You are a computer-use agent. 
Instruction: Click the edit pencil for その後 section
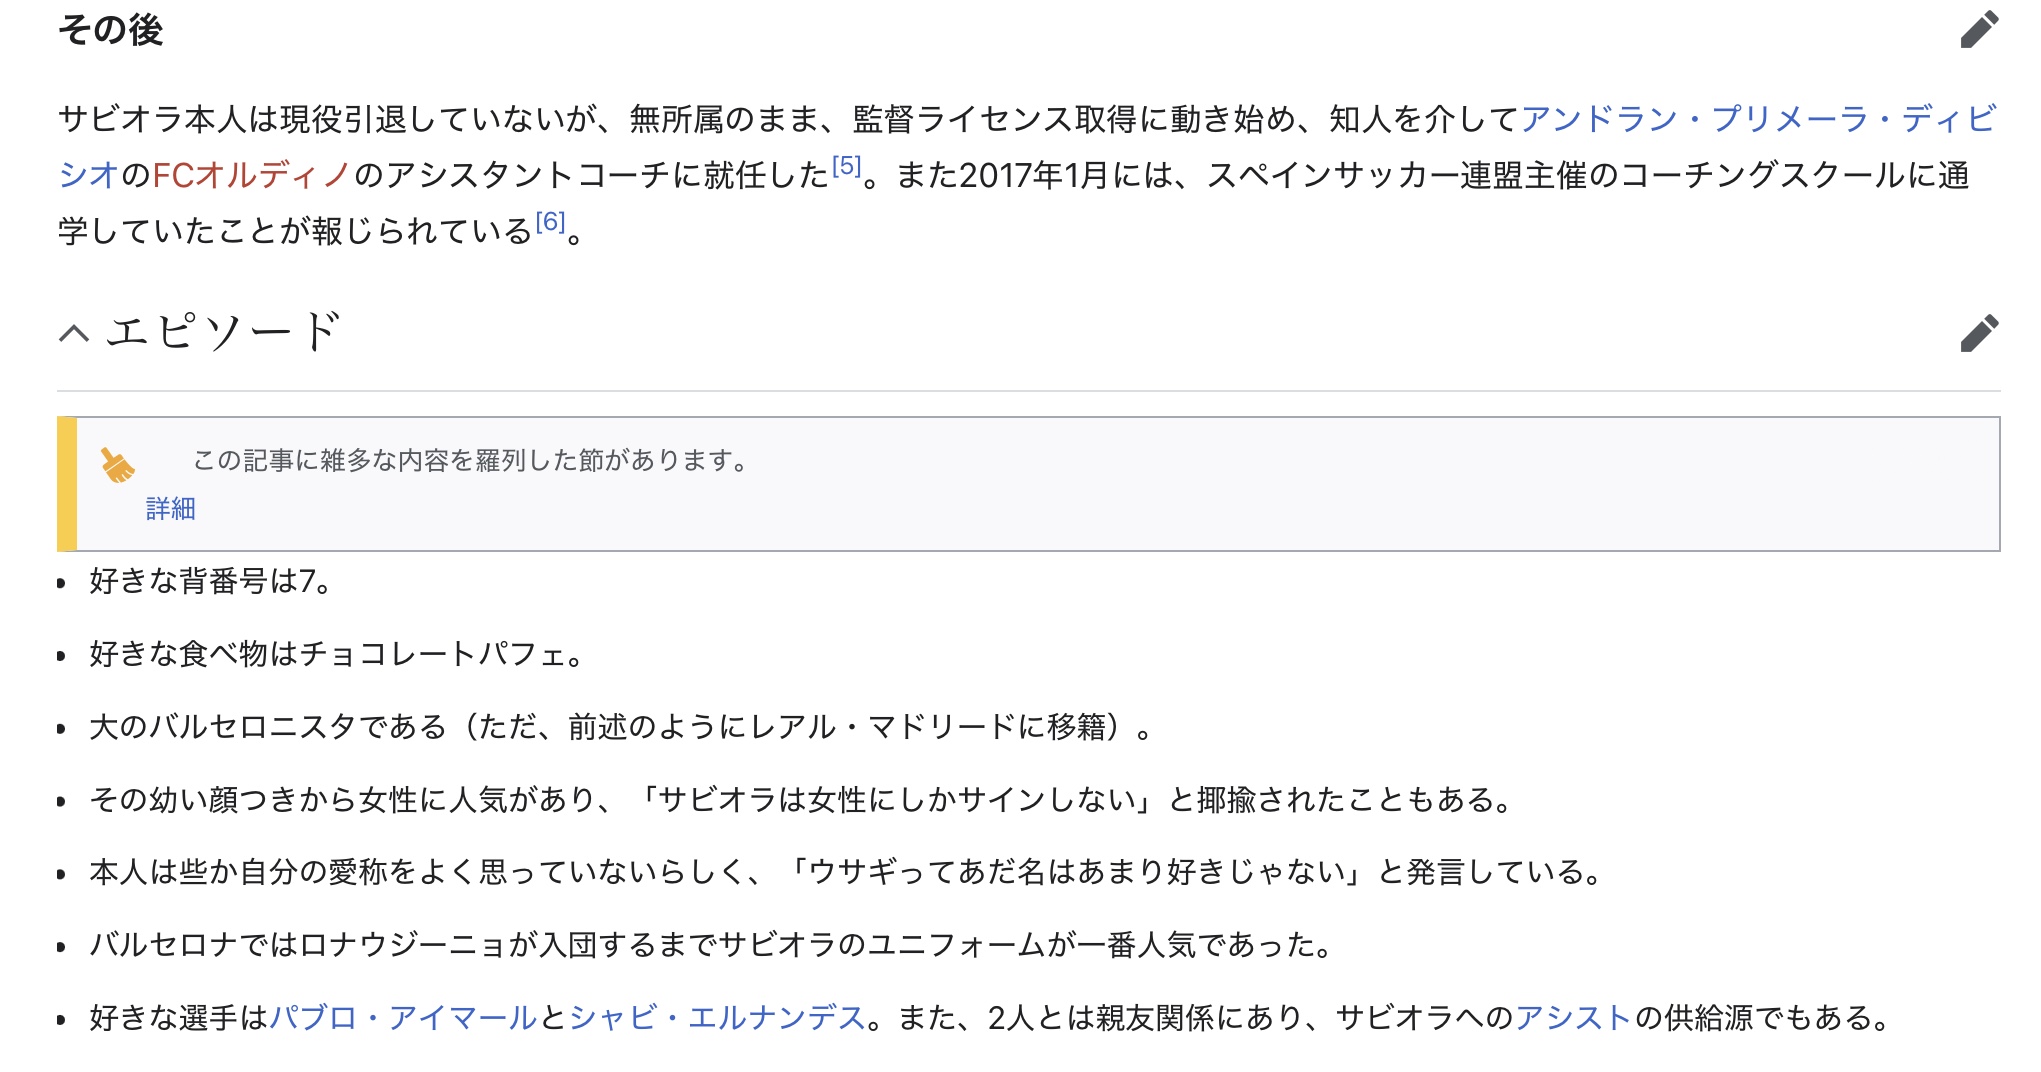[1978, 30]
